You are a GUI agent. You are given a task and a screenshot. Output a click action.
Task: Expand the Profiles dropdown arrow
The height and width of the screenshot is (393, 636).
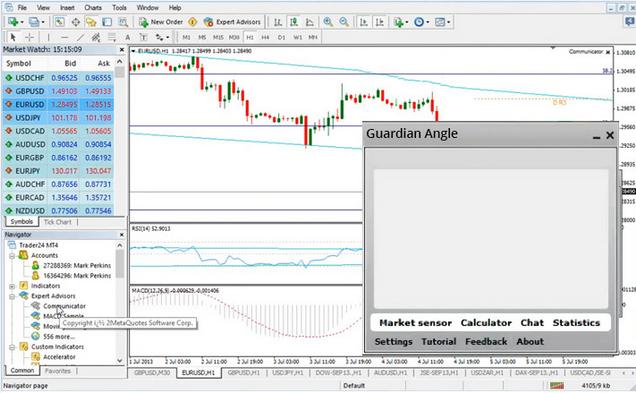point(43,22)
